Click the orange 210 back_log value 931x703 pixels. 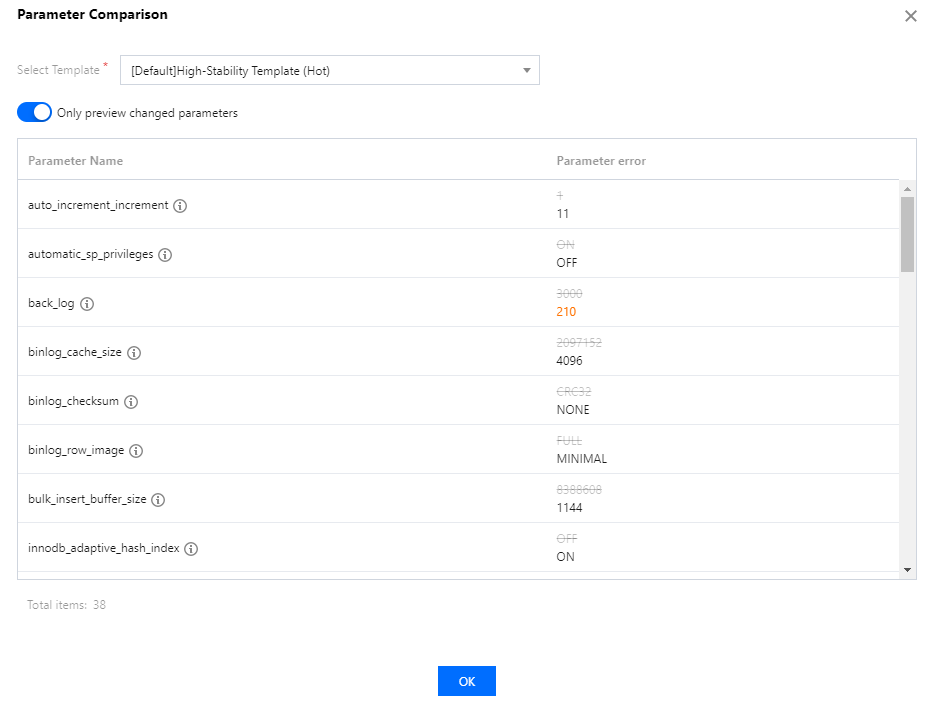[x=566, y=312]
